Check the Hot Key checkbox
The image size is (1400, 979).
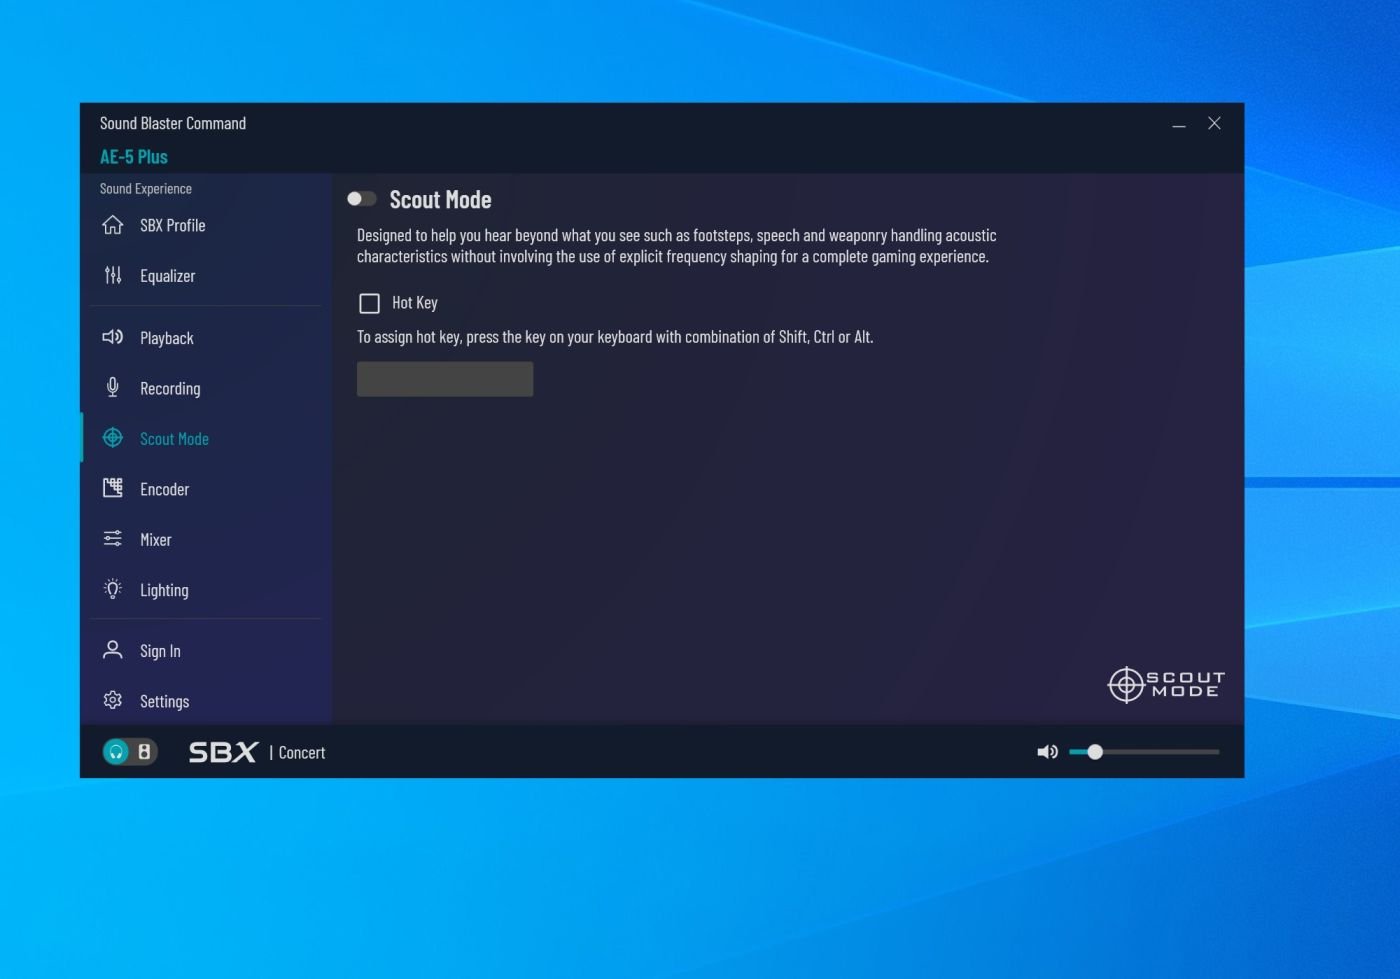369,303
